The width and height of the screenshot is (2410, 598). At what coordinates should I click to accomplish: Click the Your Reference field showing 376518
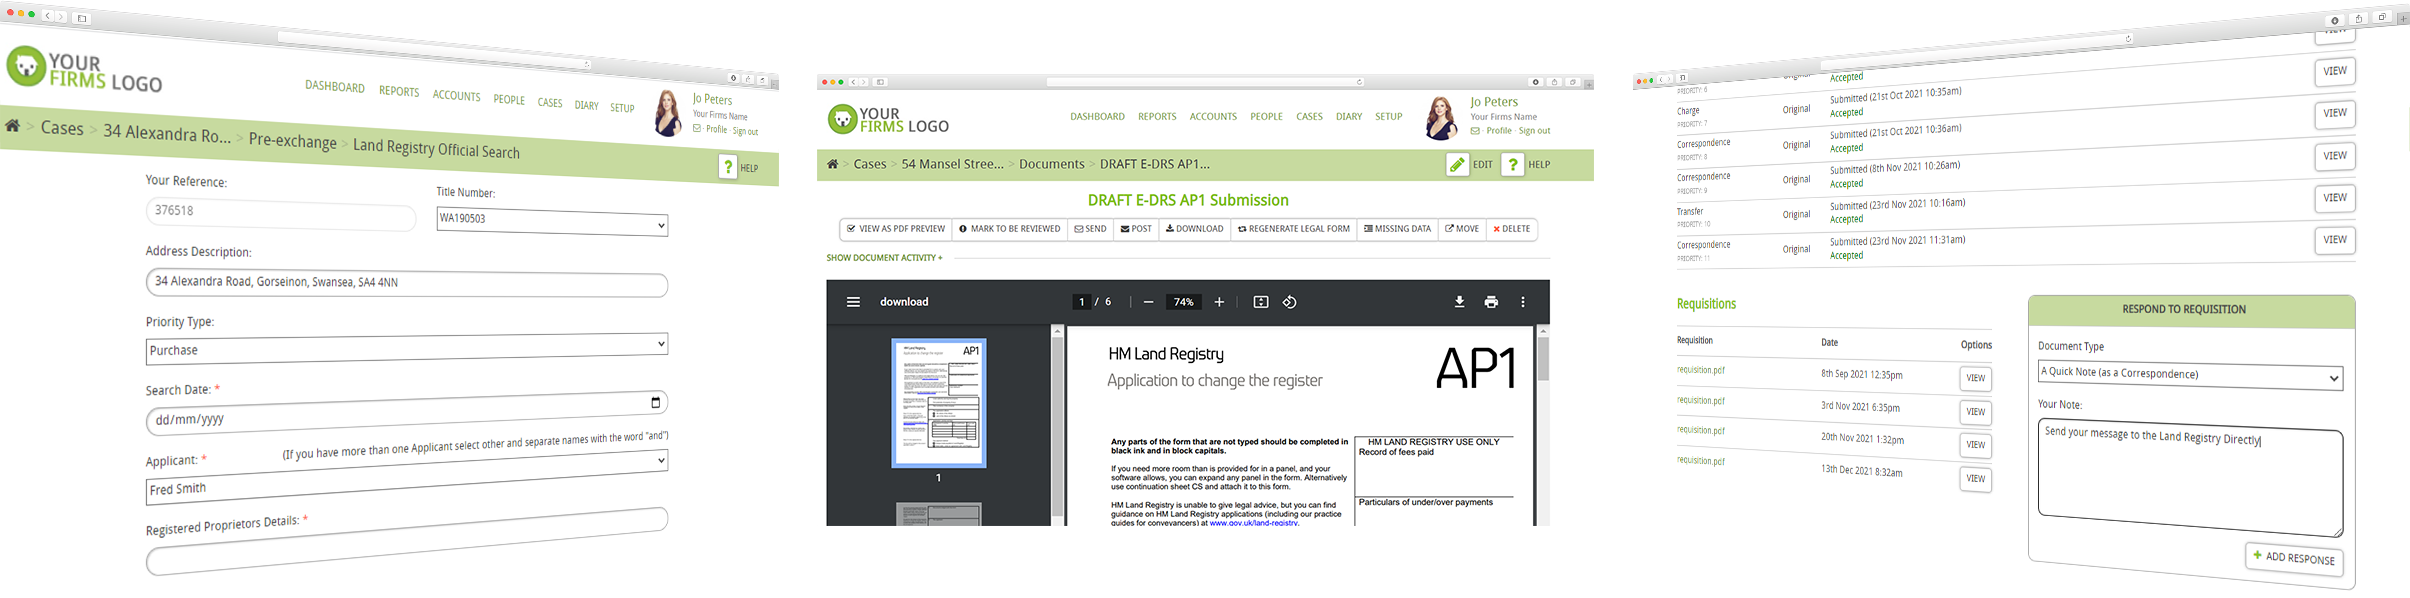pos(281,214)
